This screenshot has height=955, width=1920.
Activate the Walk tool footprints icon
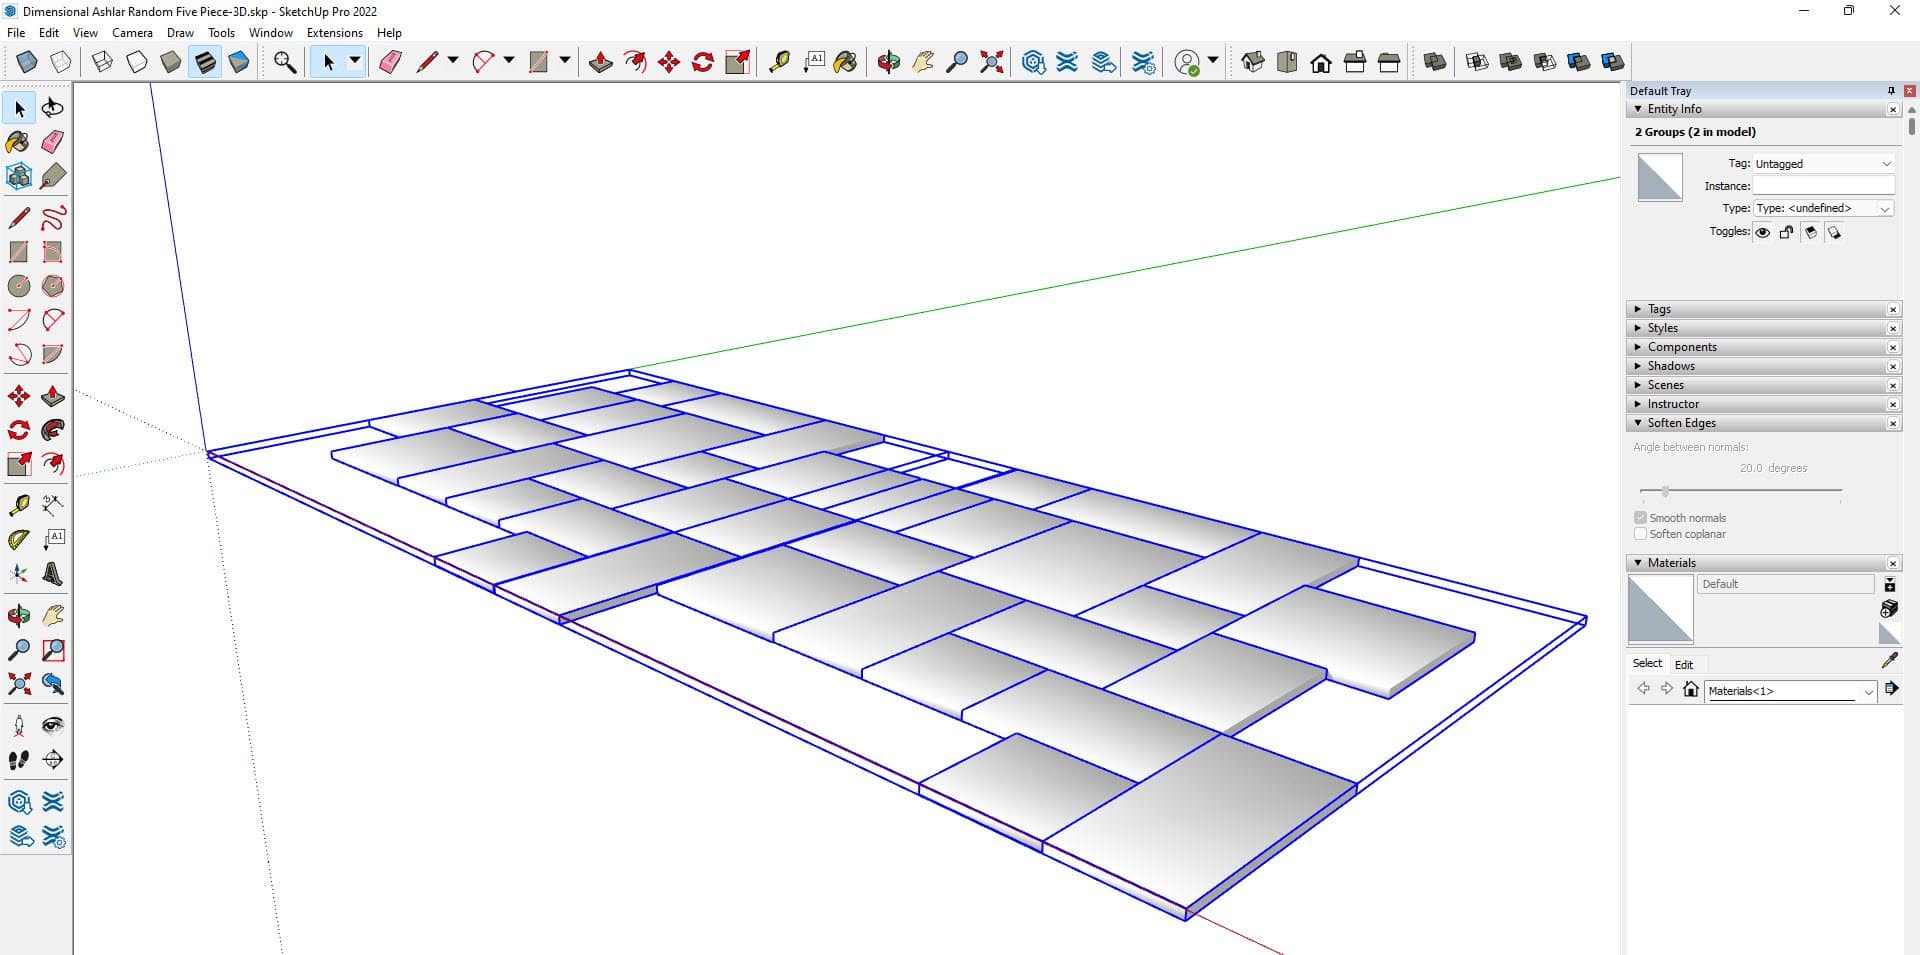tap(18, 760)
